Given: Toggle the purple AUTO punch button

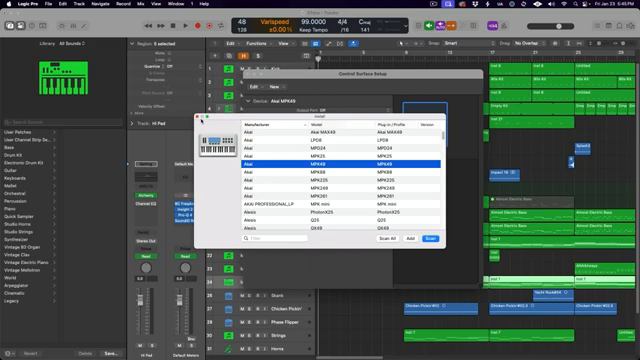Looking at the screenshot, I should click(x=440, y=26).
